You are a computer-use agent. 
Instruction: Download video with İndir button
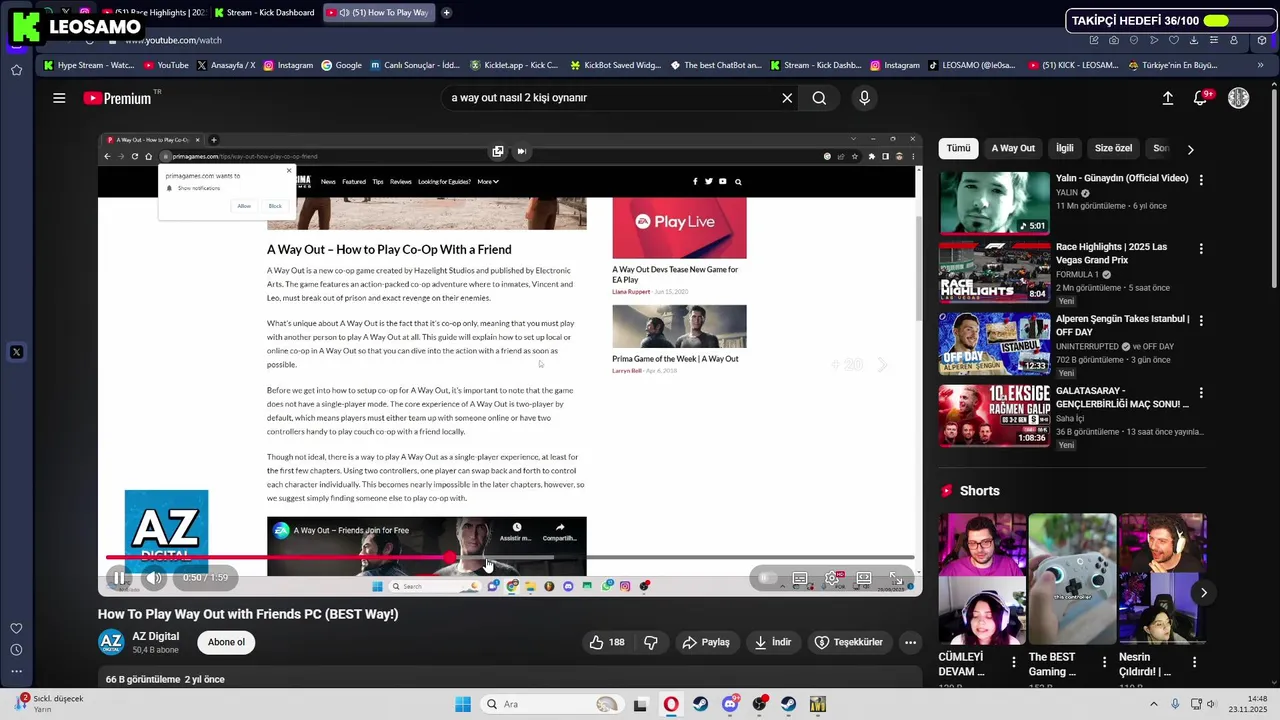point(773,642)
